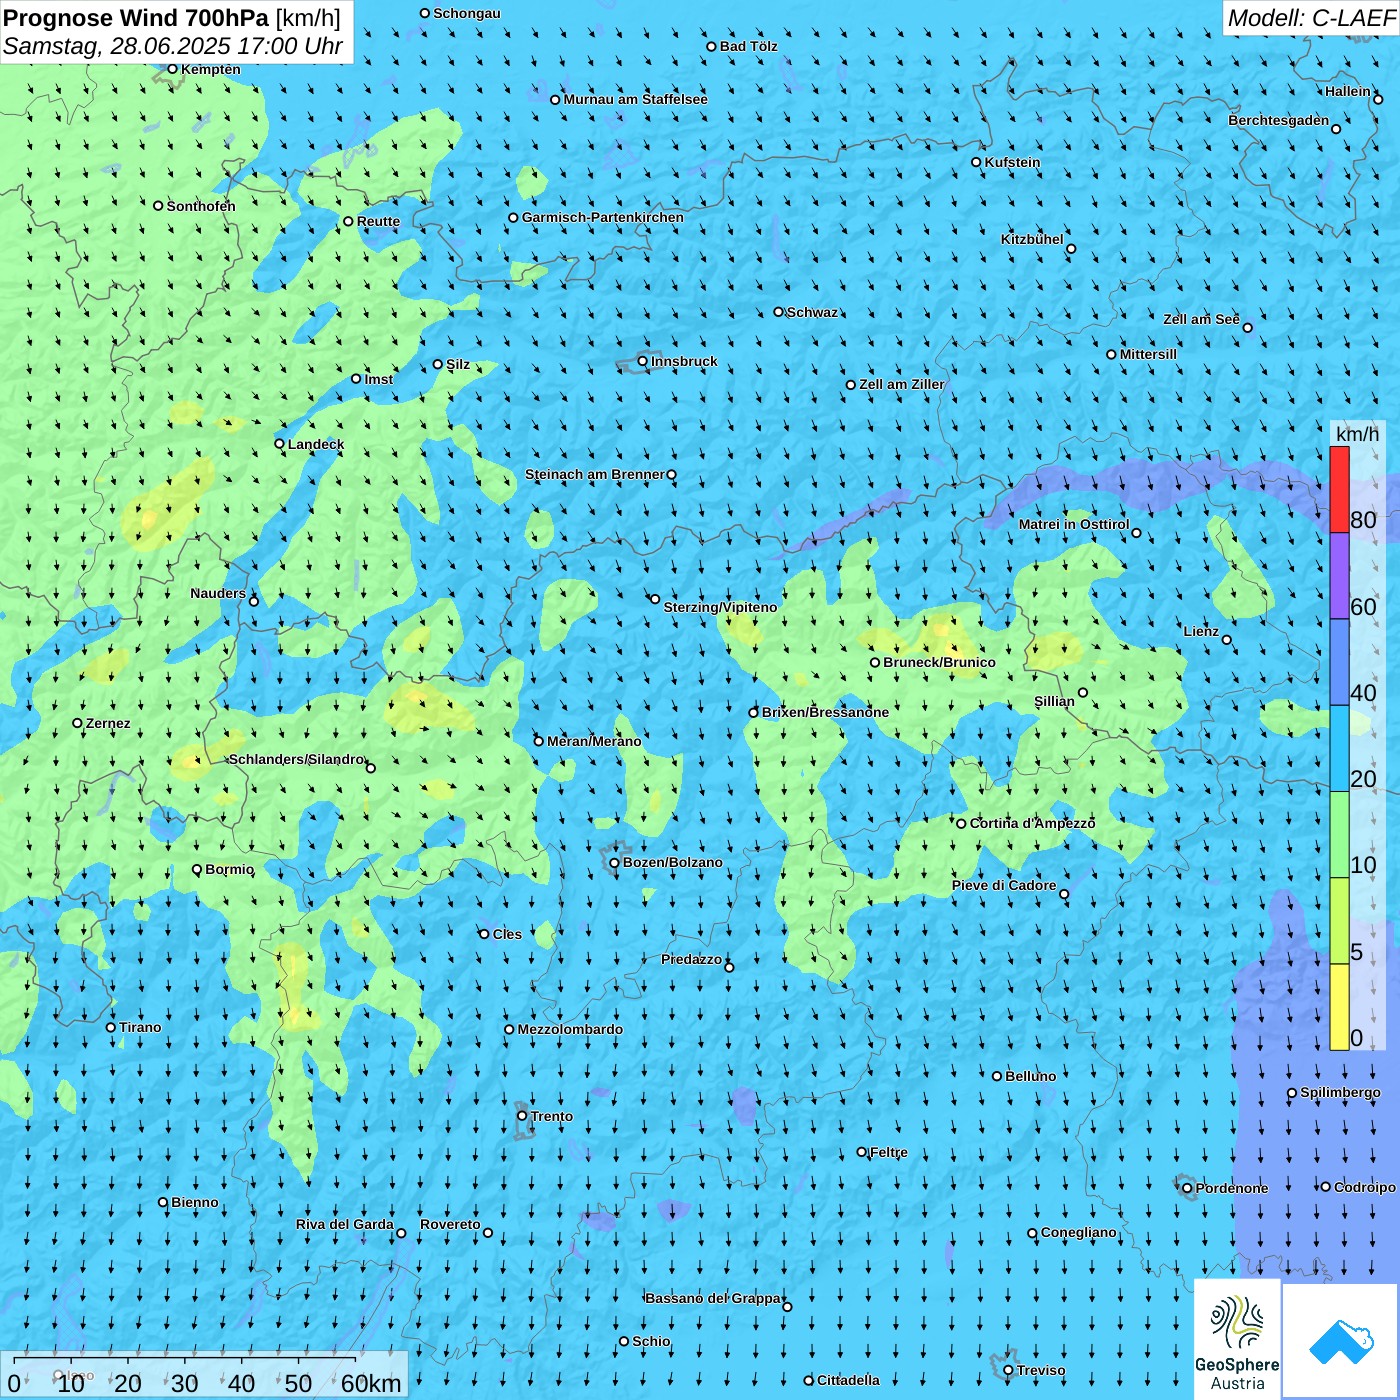The image size is (1400, 1400).
Task: Click the blue cloud app logo
Action: click(1341, 1341)
